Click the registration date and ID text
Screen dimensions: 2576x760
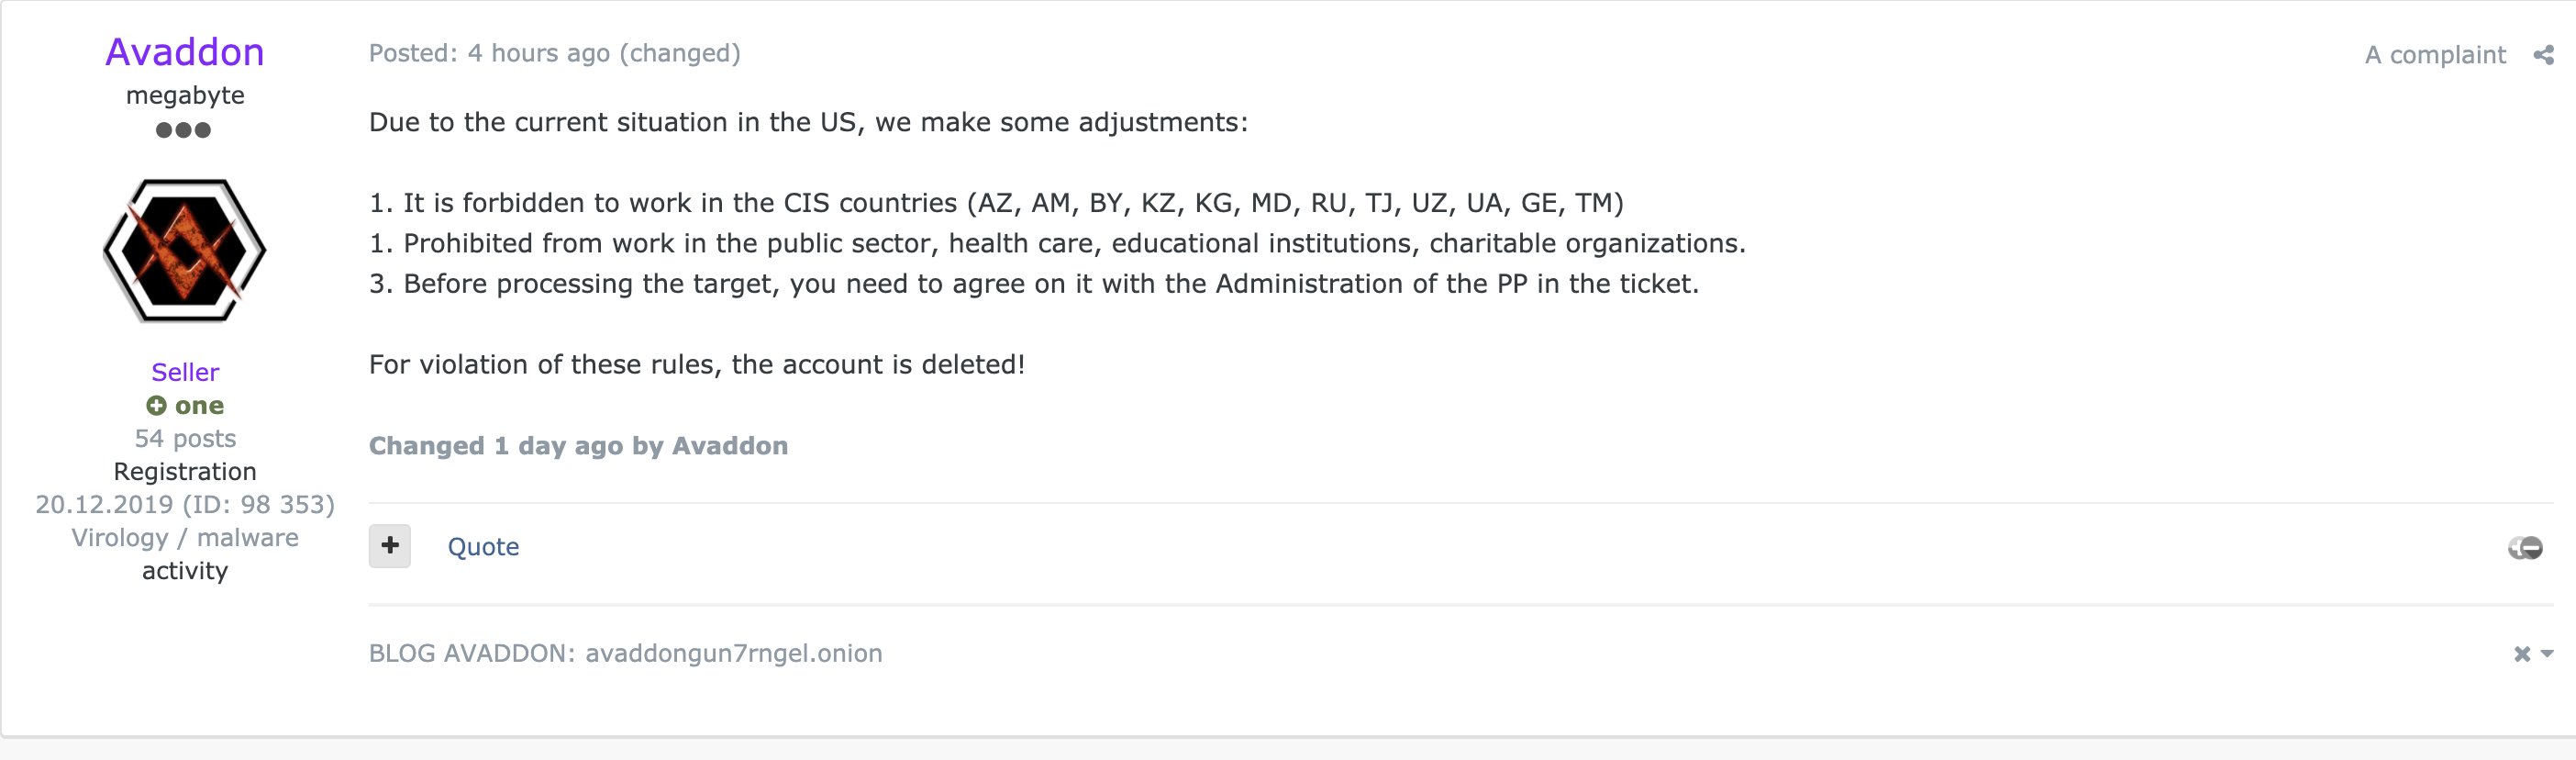(185, 504)
